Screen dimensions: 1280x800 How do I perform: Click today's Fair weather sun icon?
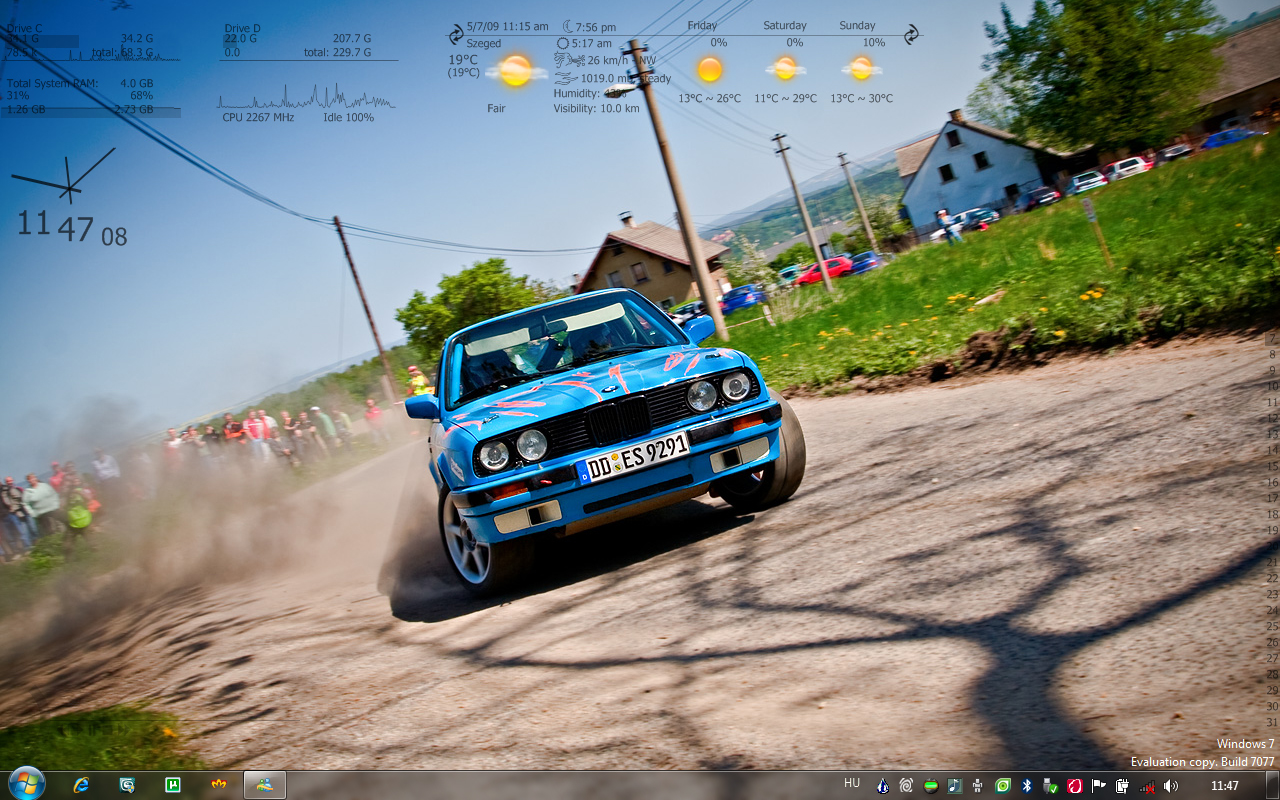(516, 70)
